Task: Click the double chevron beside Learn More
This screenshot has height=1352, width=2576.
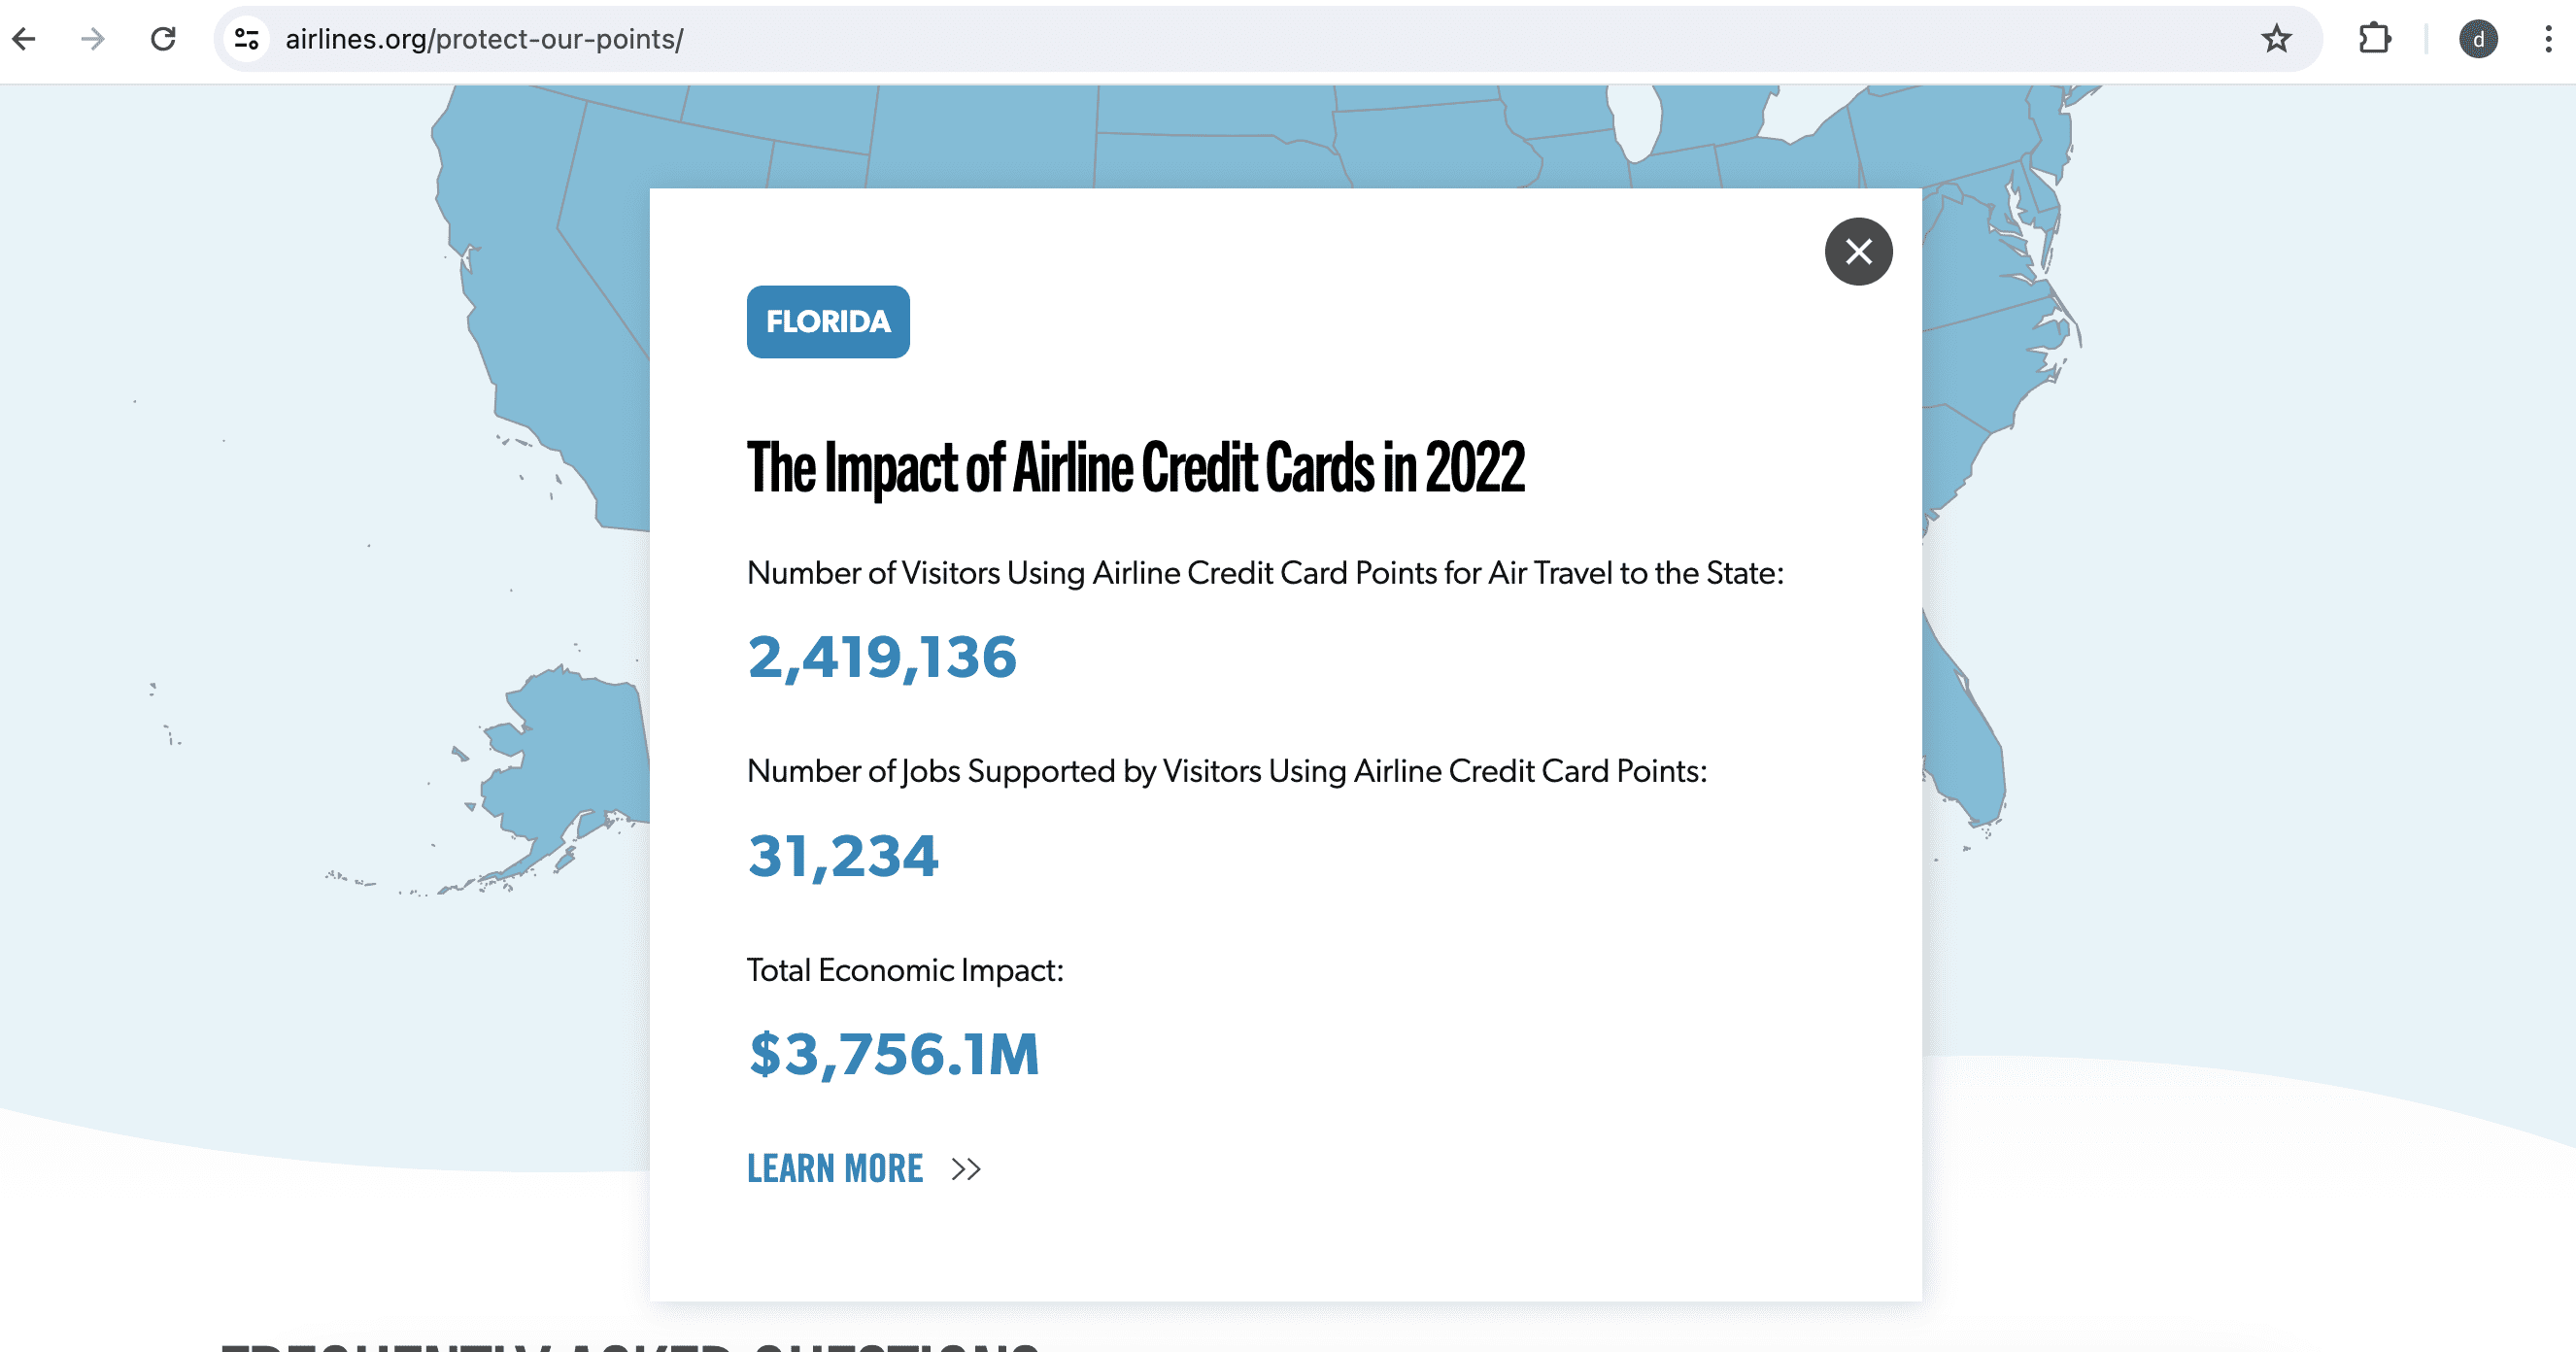Action: [x=966, y=1168]
